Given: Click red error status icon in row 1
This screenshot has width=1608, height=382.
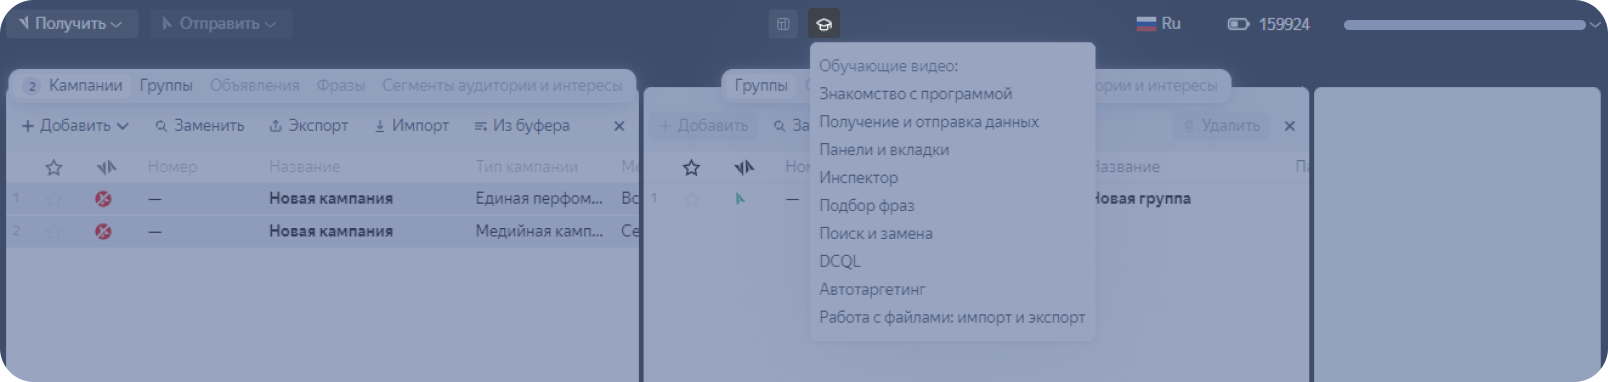Looking at the screenshot, I should click(x=103, y=199).
